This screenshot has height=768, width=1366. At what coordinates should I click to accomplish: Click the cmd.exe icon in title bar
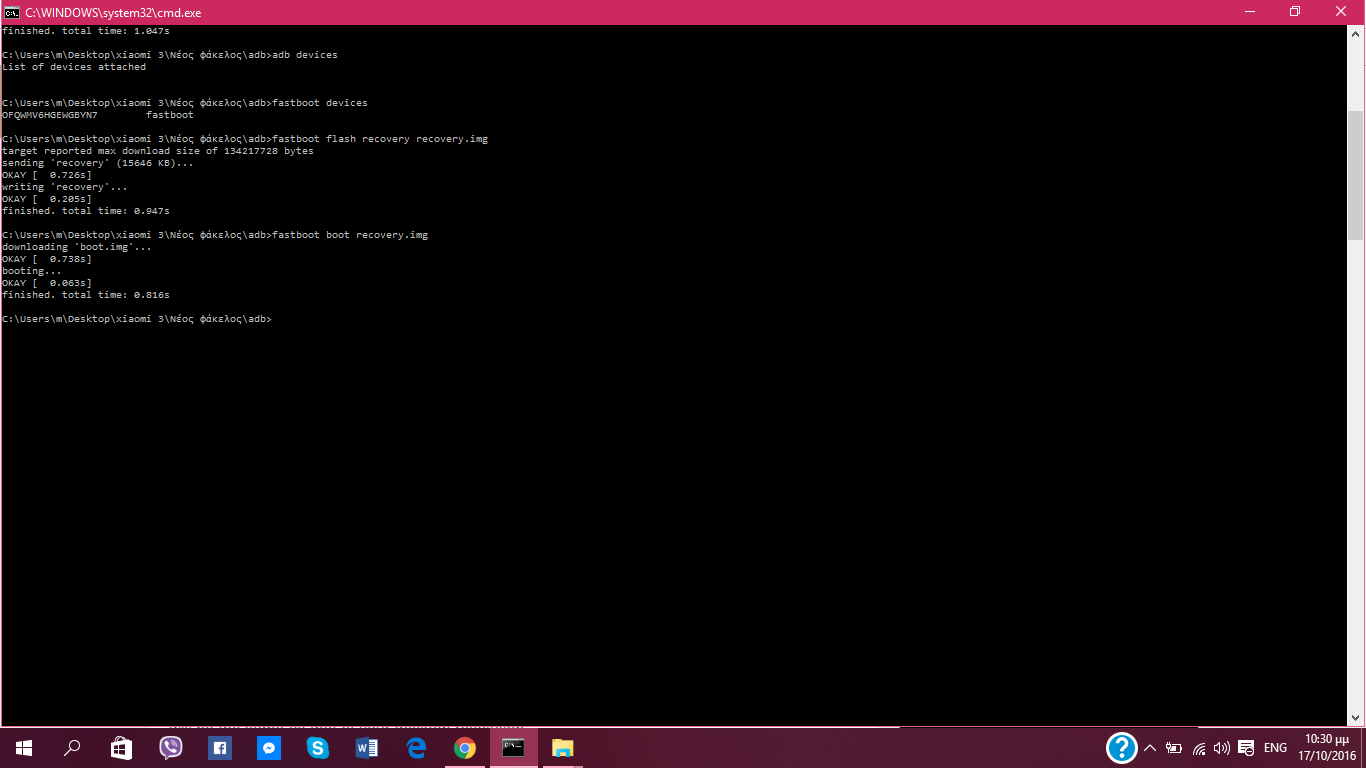coord(12,13)
